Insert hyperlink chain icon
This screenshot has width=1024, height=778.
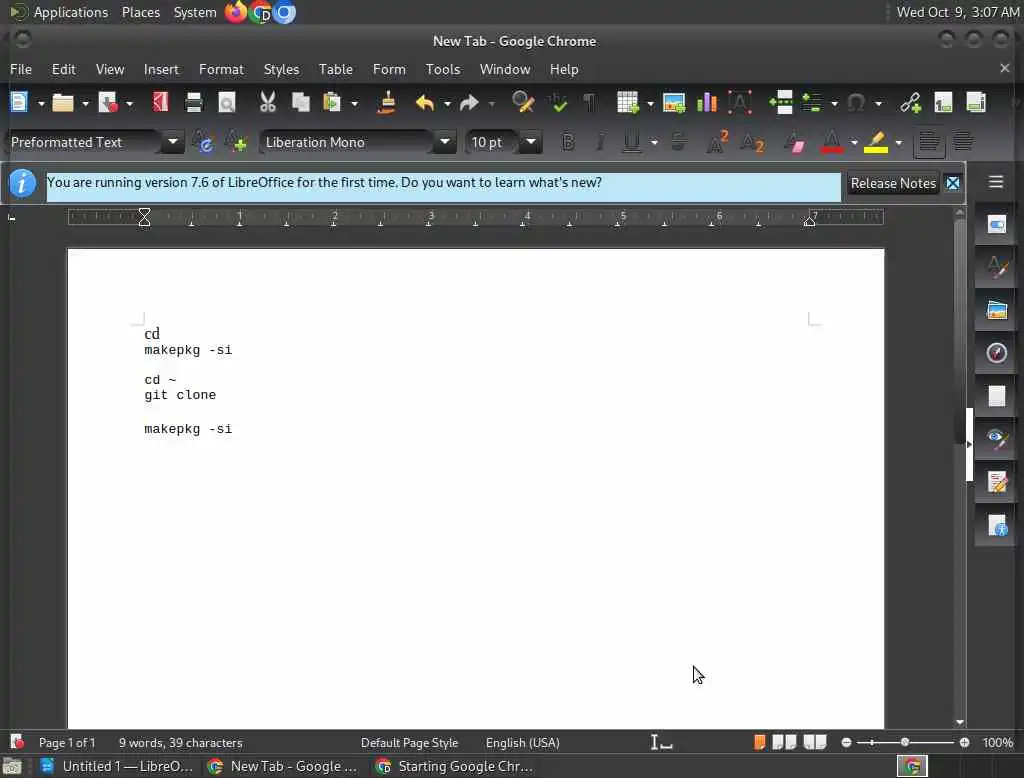click(x=910, y=103)
